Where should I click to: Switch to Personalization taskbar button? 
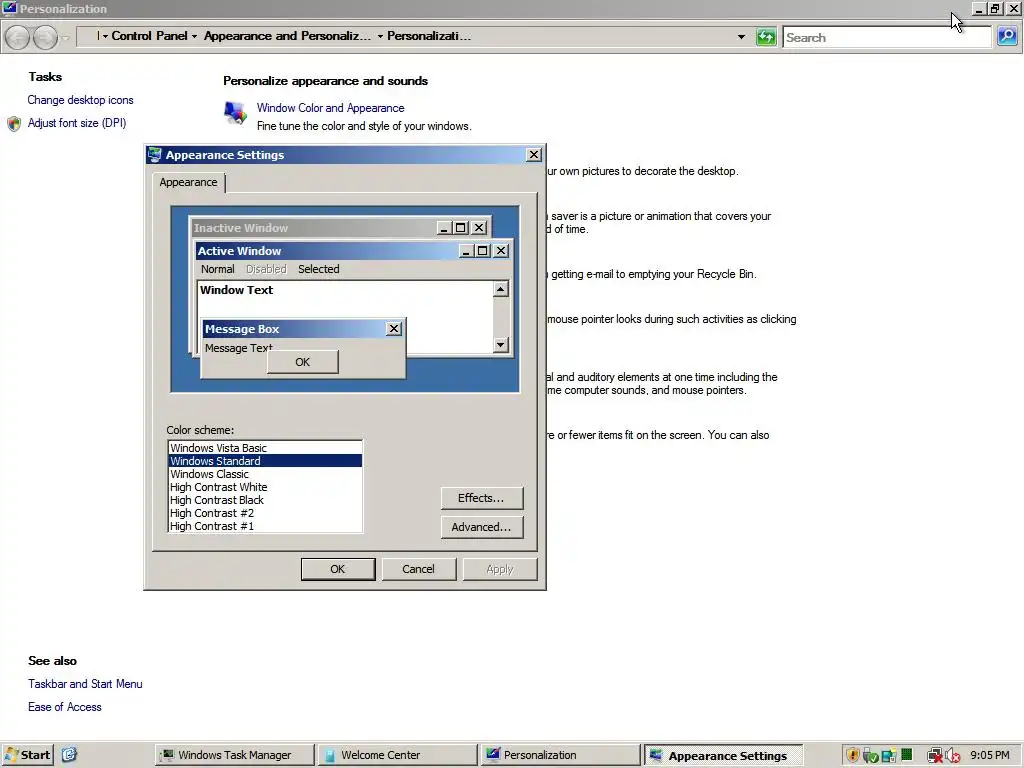(560, 755)
